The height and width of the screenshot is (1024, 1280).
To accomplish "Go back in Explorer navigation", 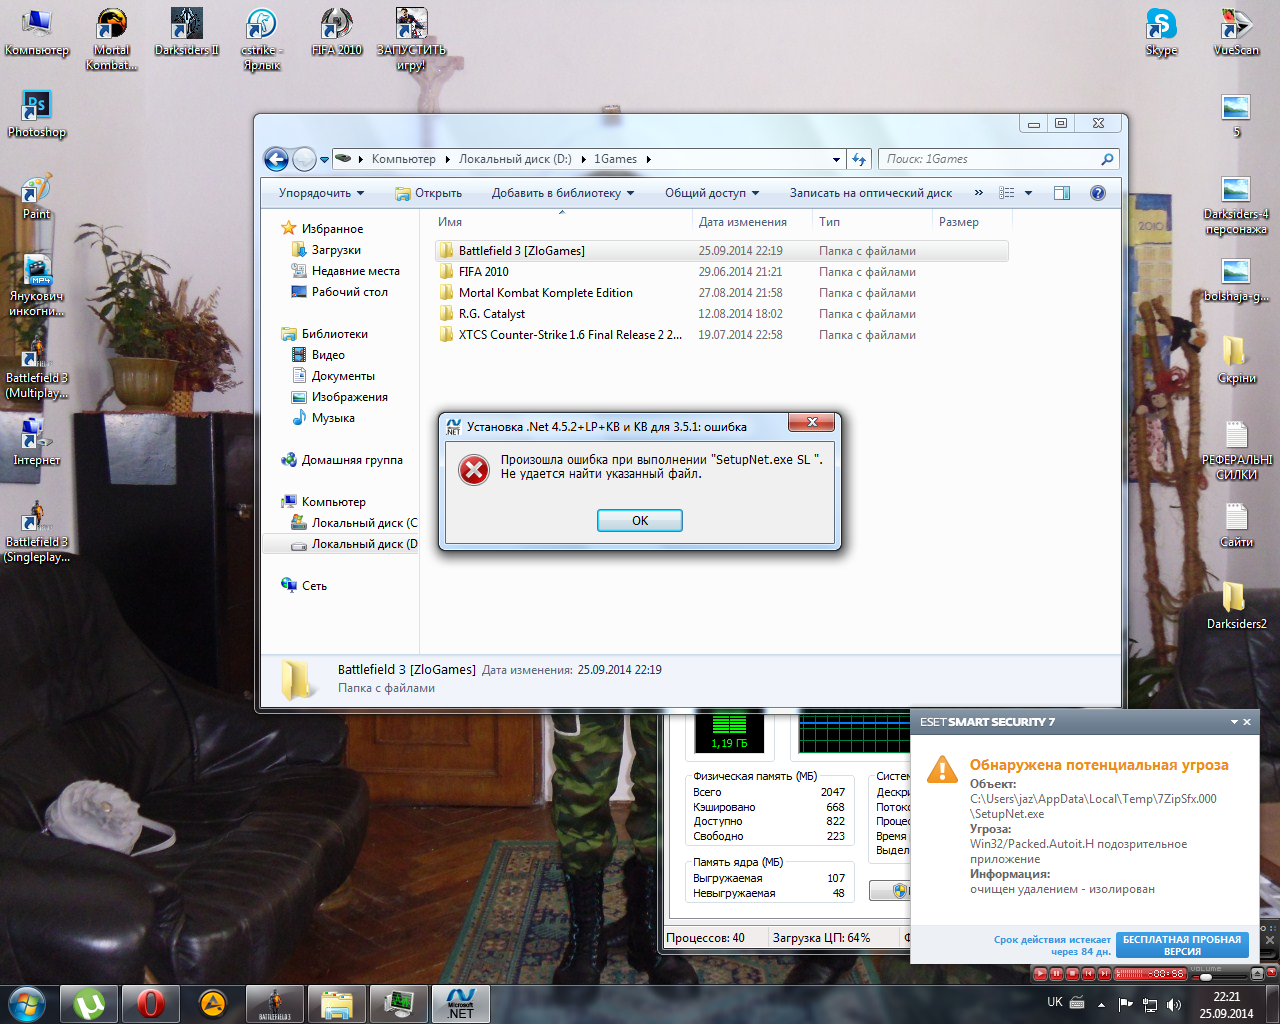I will pos(276,159).
